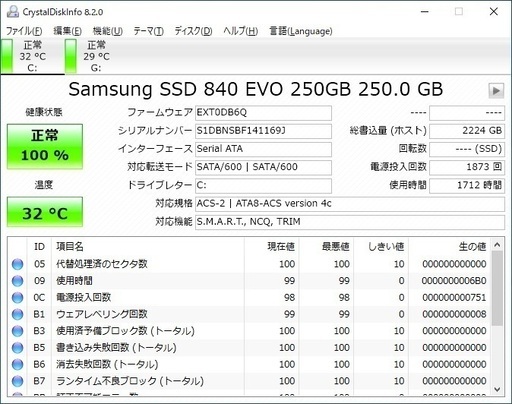
Task: Select the C: drive tab at 32 °C
Action: (x=32, y=56)
